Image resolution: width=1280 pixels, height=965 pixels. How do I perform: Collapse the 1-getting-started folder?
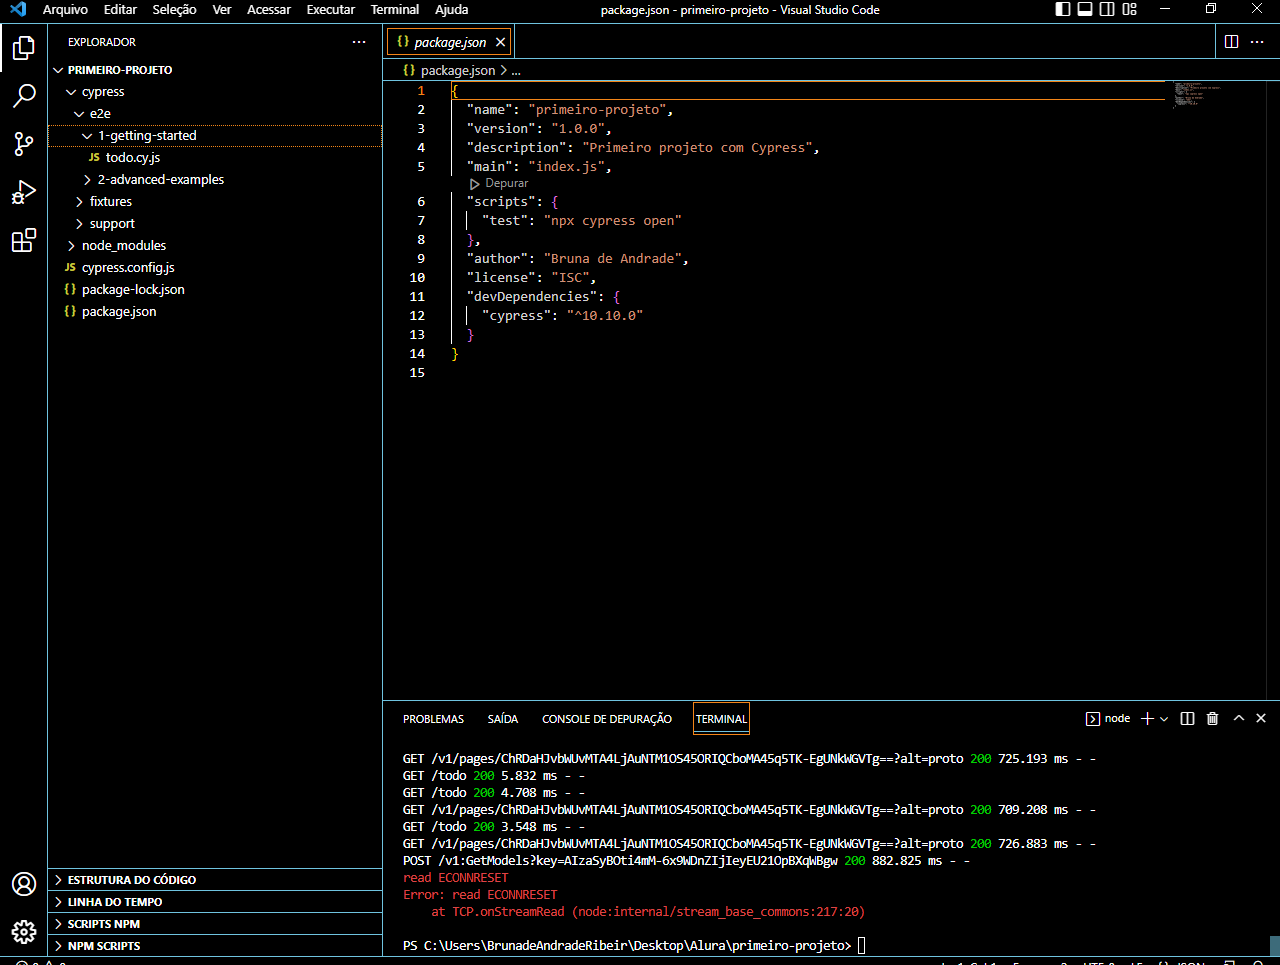pyautogui.click(x=215, y=136)
